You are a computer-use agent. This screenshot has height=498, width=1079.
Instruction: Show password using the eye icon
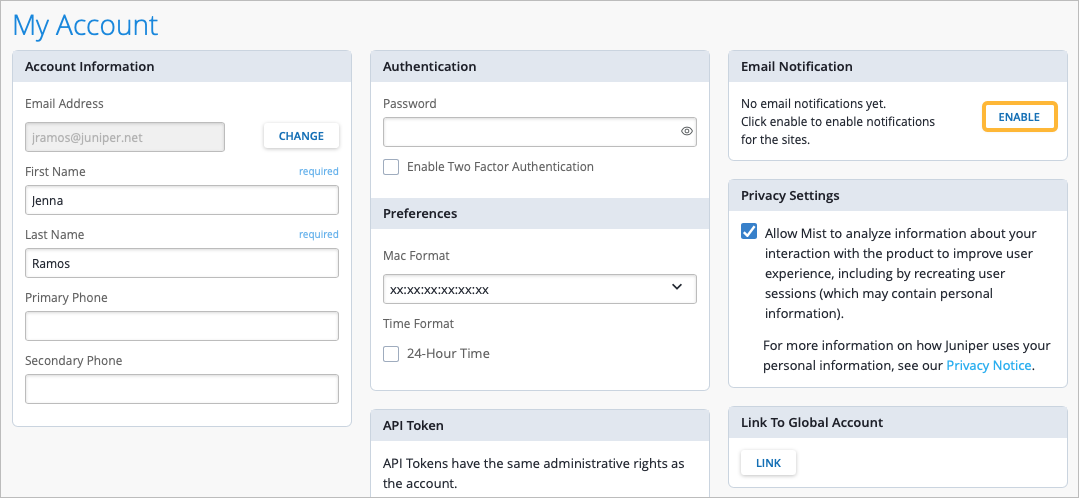pos(686,131)
